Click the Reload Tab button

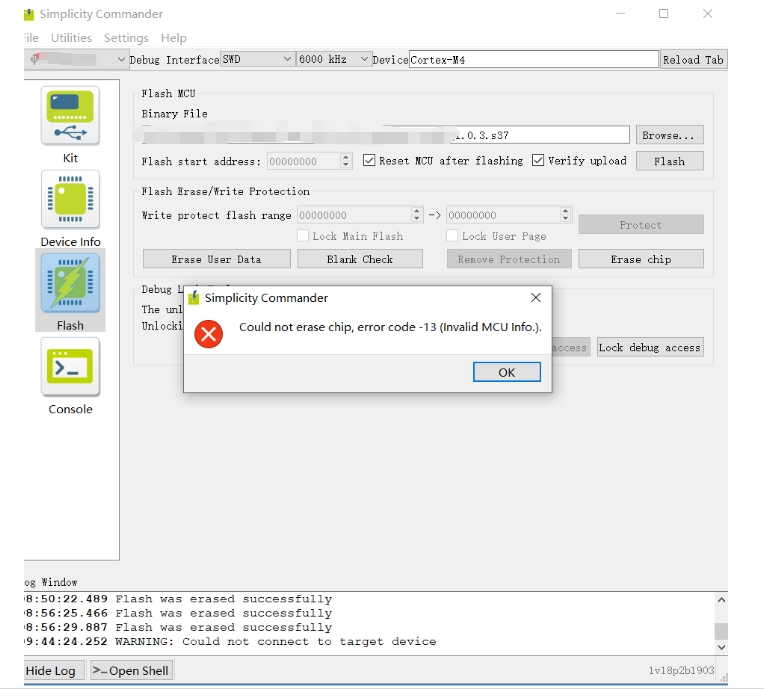click(x=693, y=60)
